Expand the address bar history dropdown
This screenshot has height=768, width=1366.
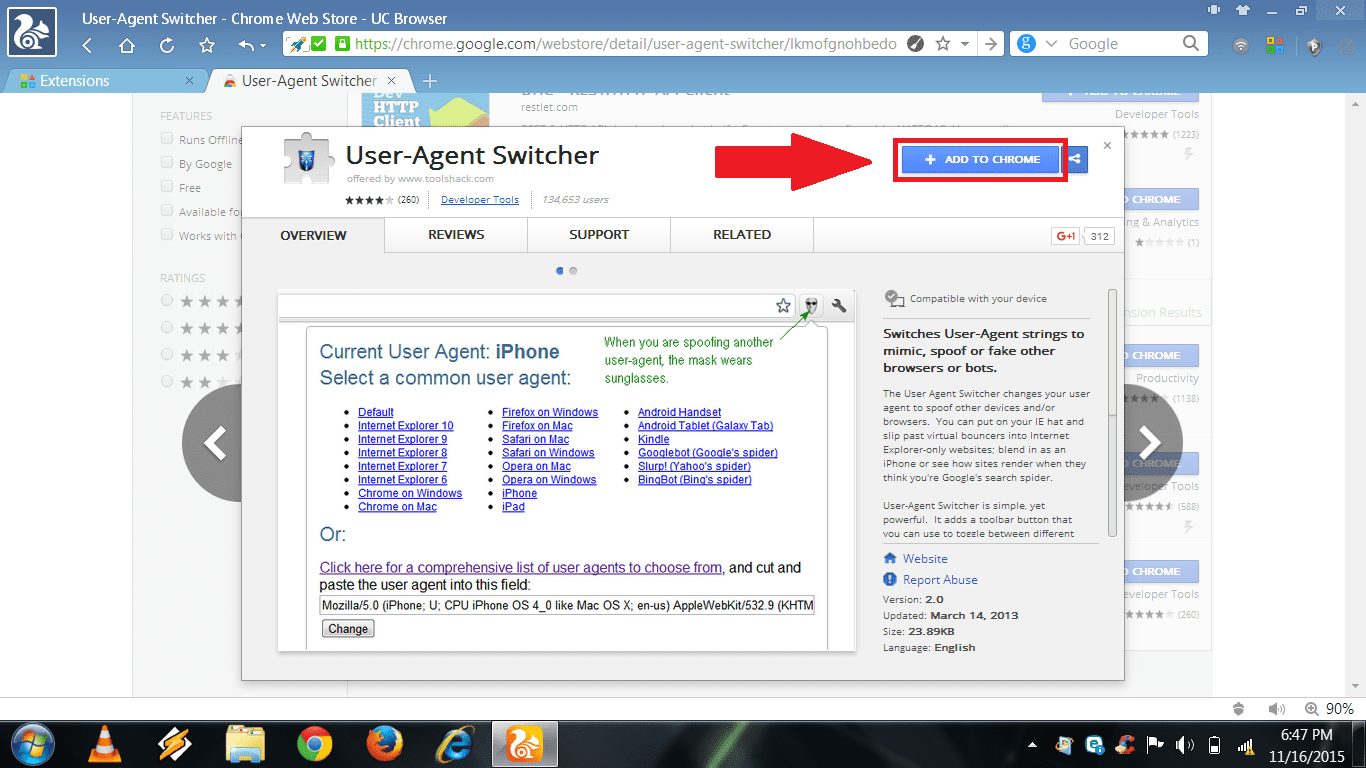click(x=964, y=45)
